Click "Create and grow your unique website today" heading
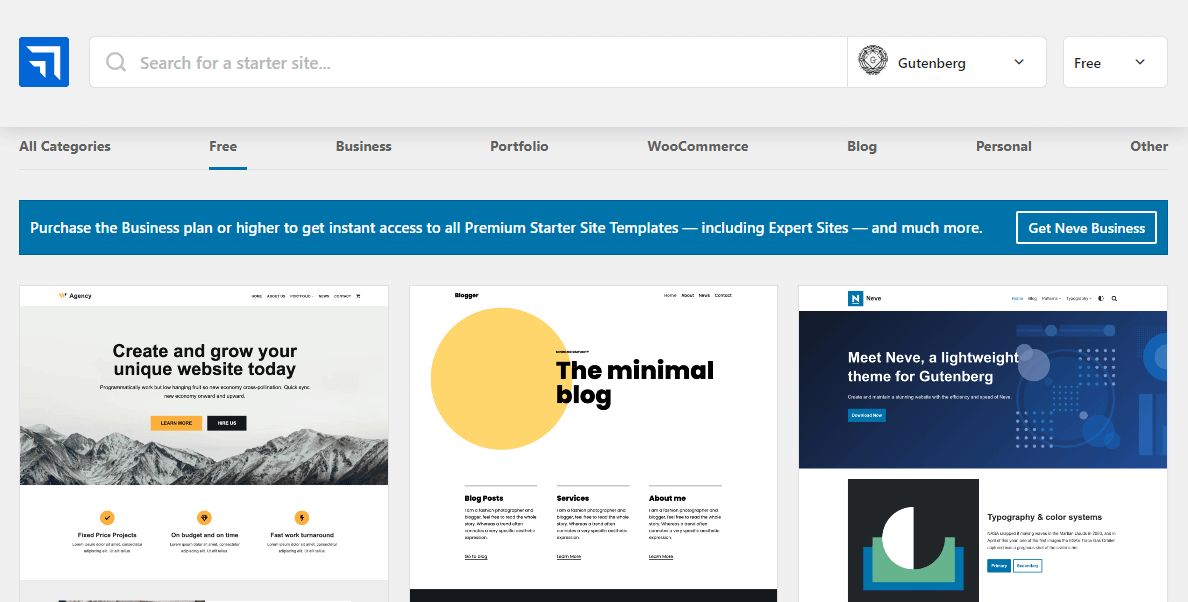 tap(205, 360)
